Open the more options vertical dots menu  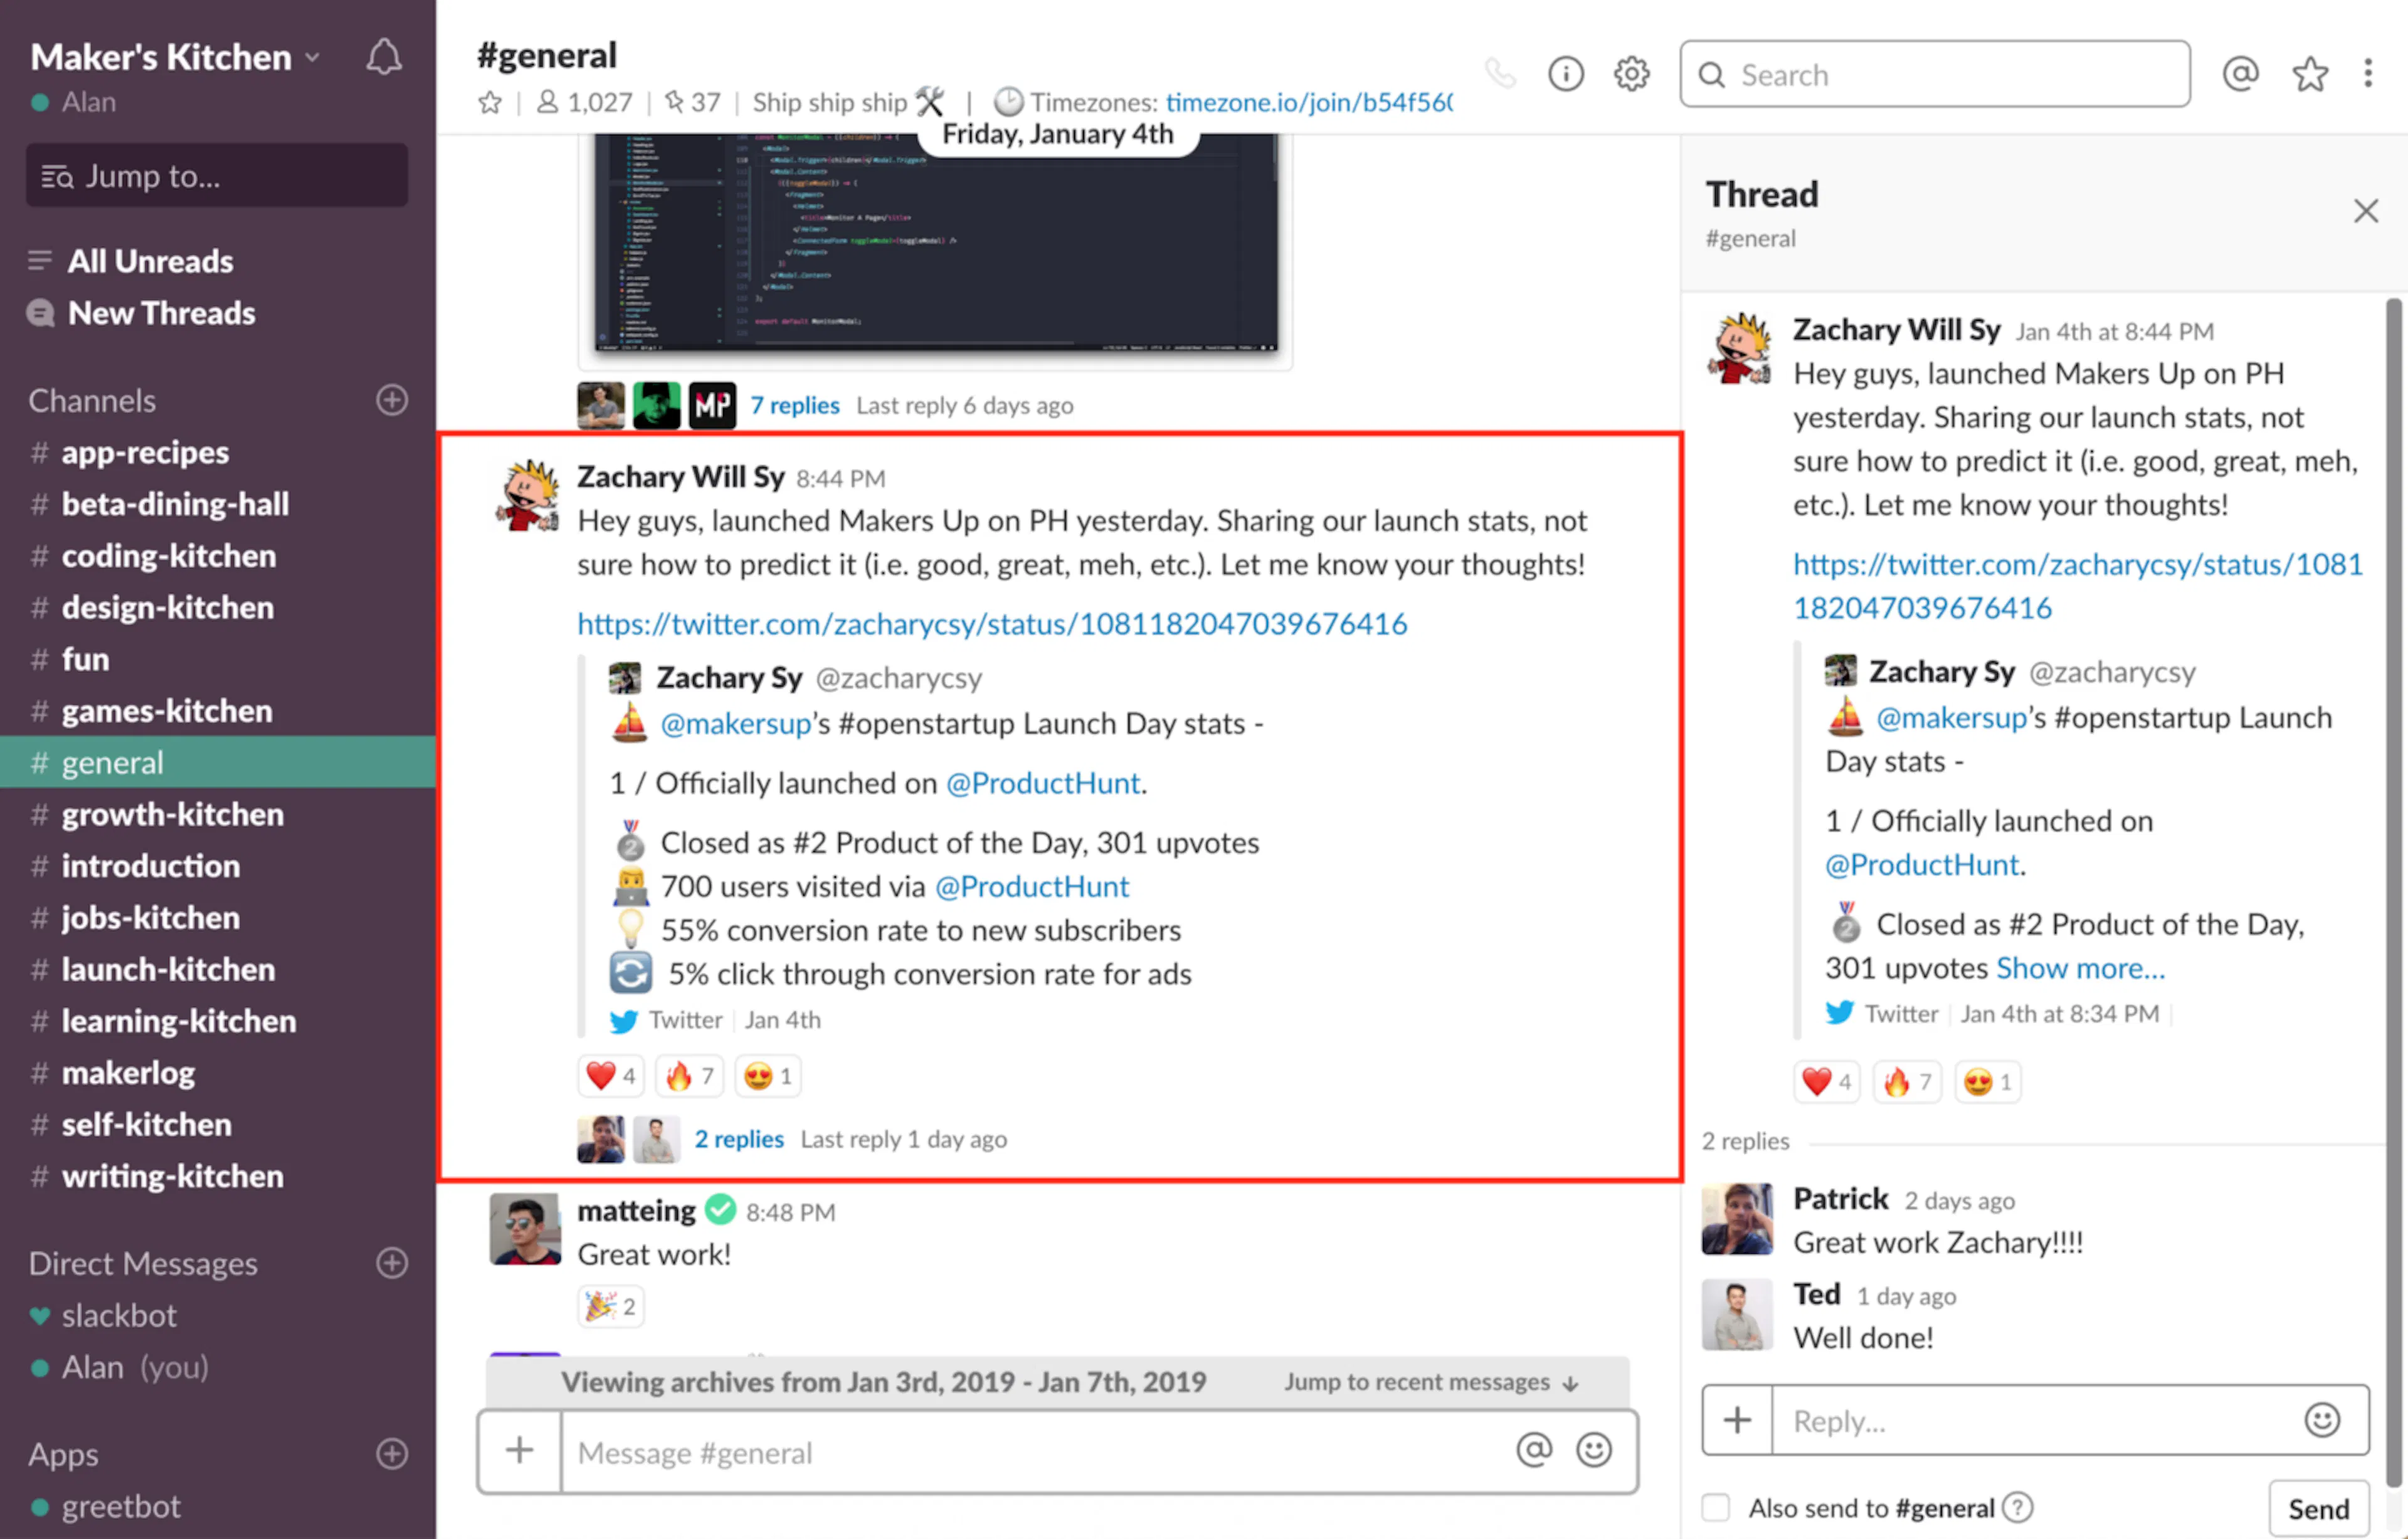click(2368, 73)
